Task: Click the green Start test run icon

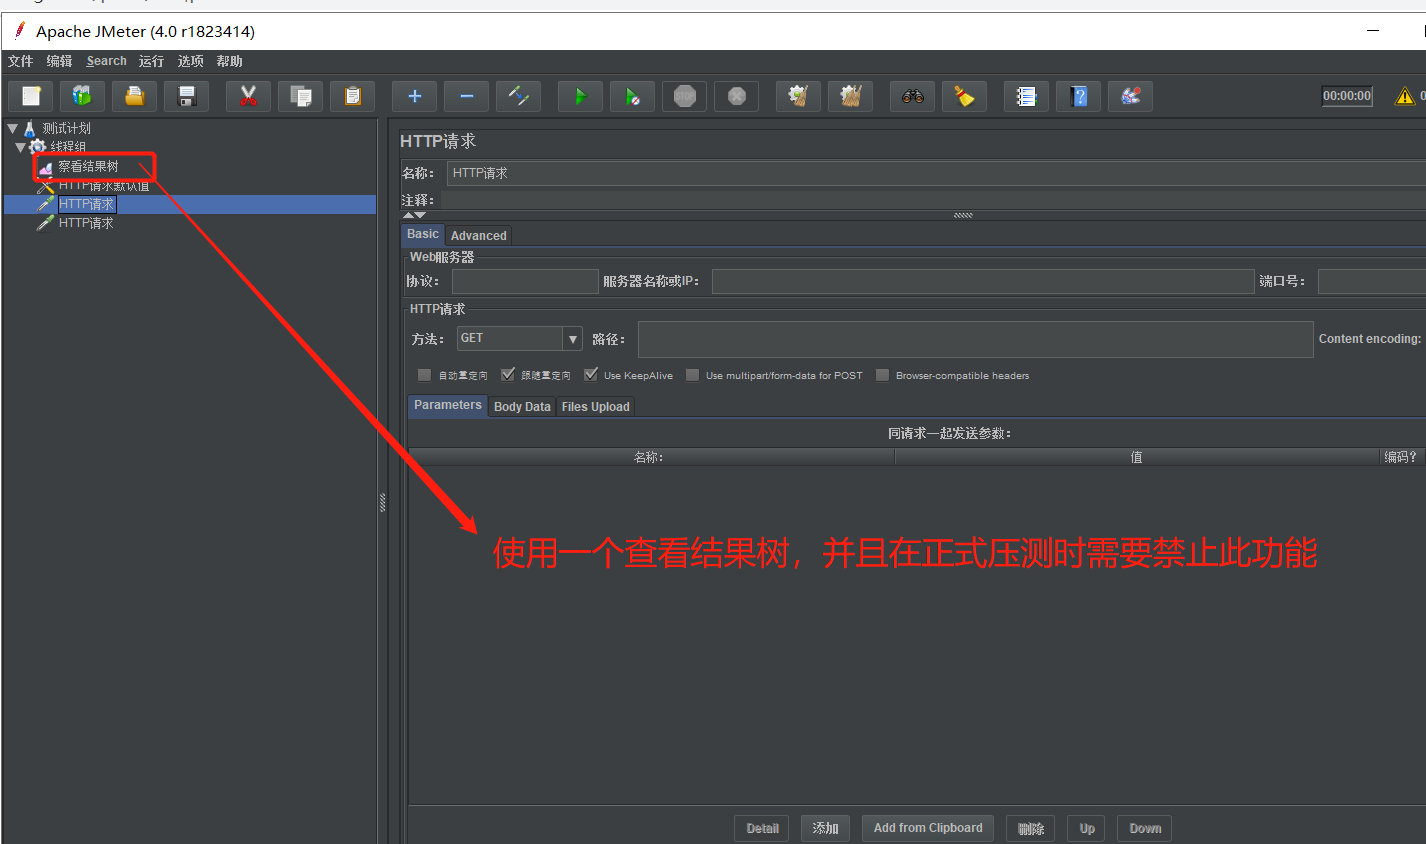Action: [580, 96]
